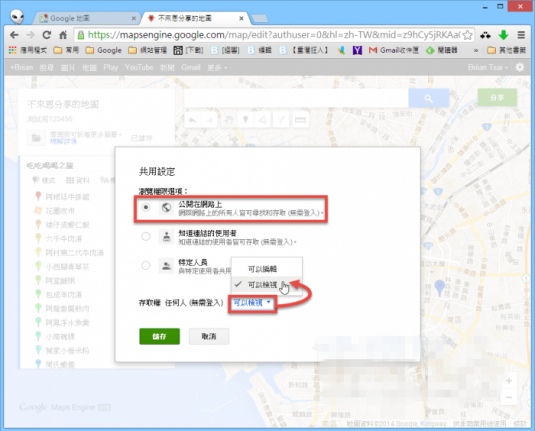Switch to 不來恩分享的地圖 tab

[x=196, y=18]
